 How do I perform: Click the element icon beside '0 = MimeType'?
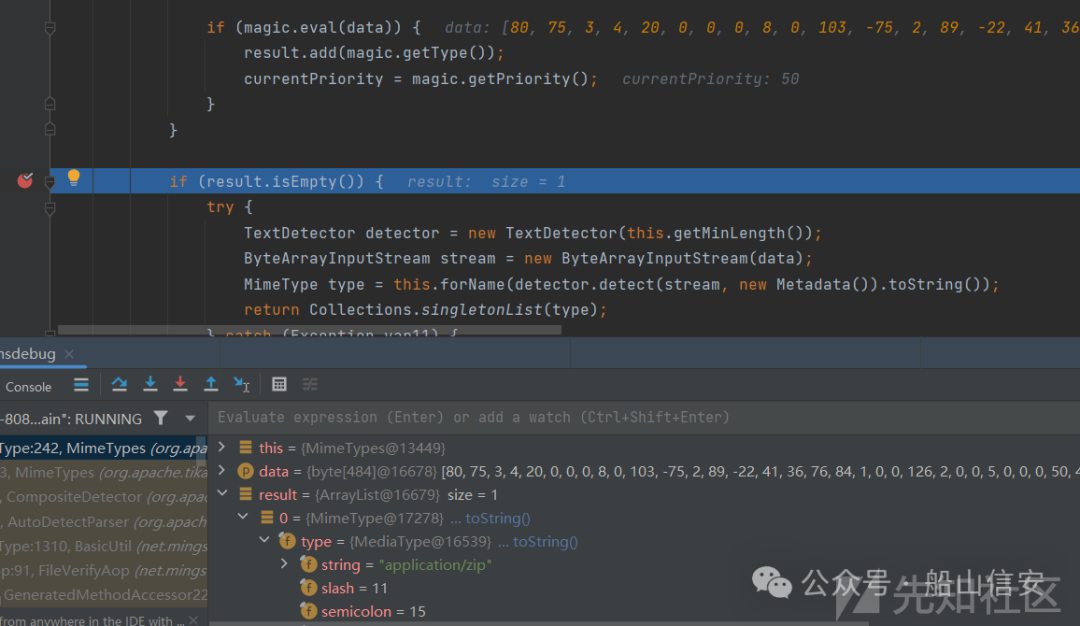coord(267,518)
